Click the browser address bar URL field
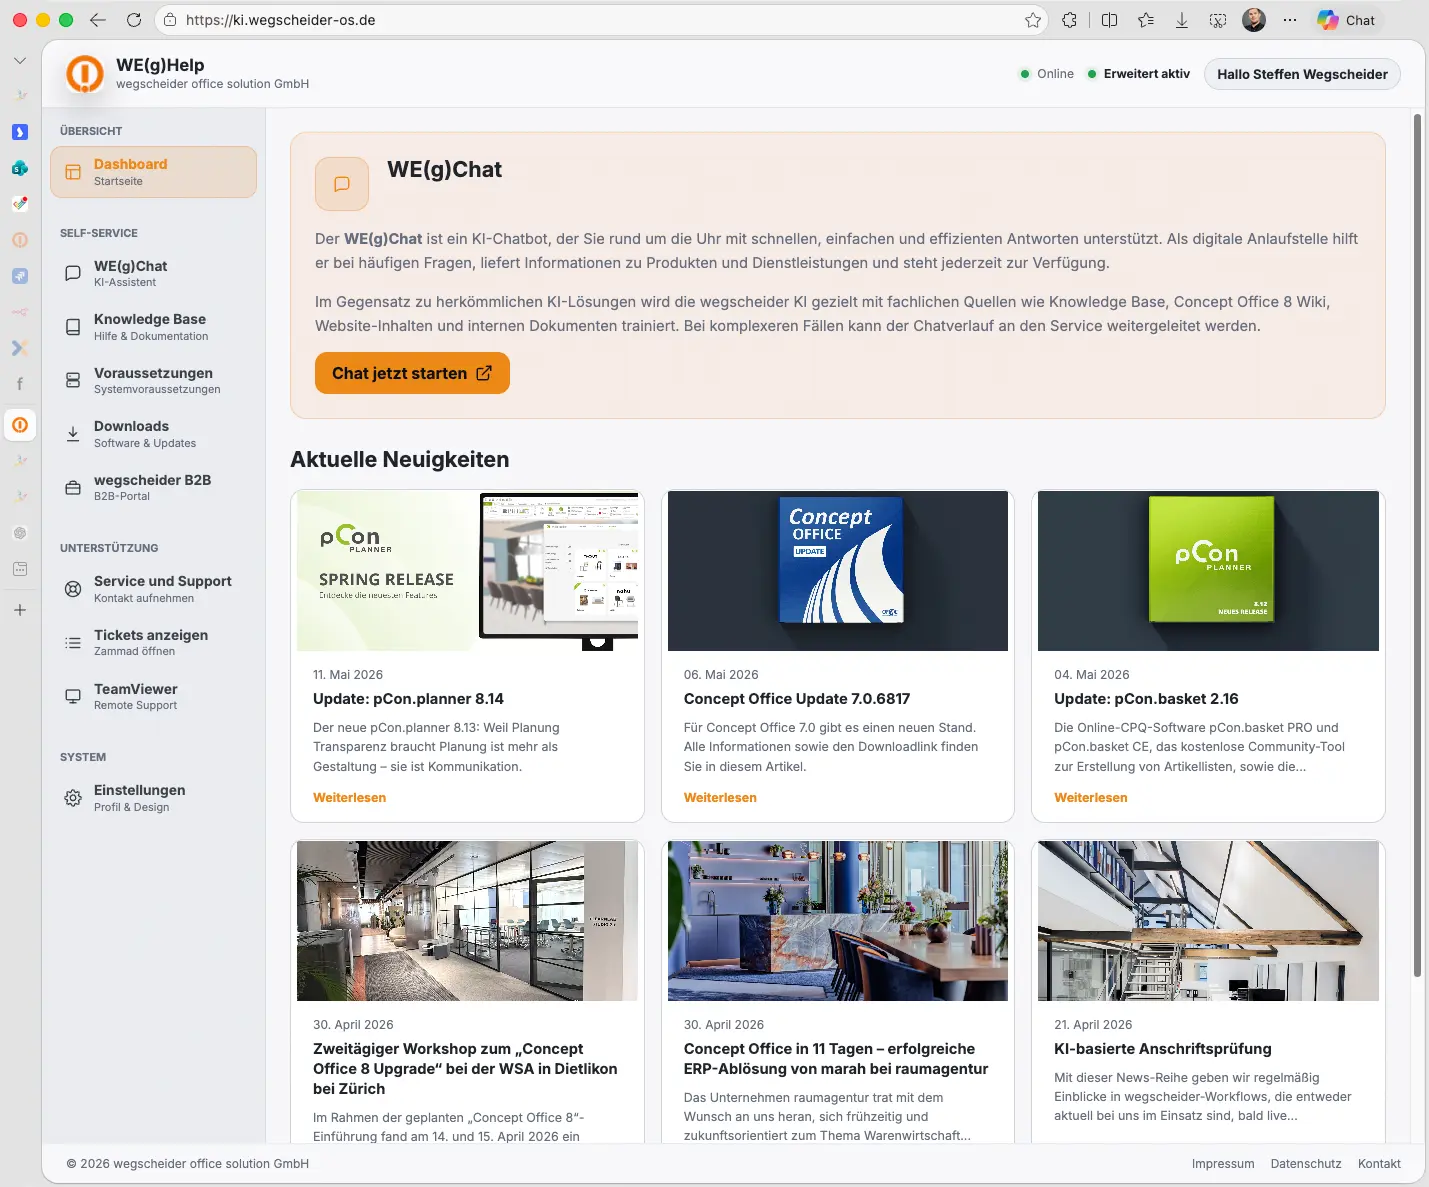 pyautogui.click(x=600, y=20)
